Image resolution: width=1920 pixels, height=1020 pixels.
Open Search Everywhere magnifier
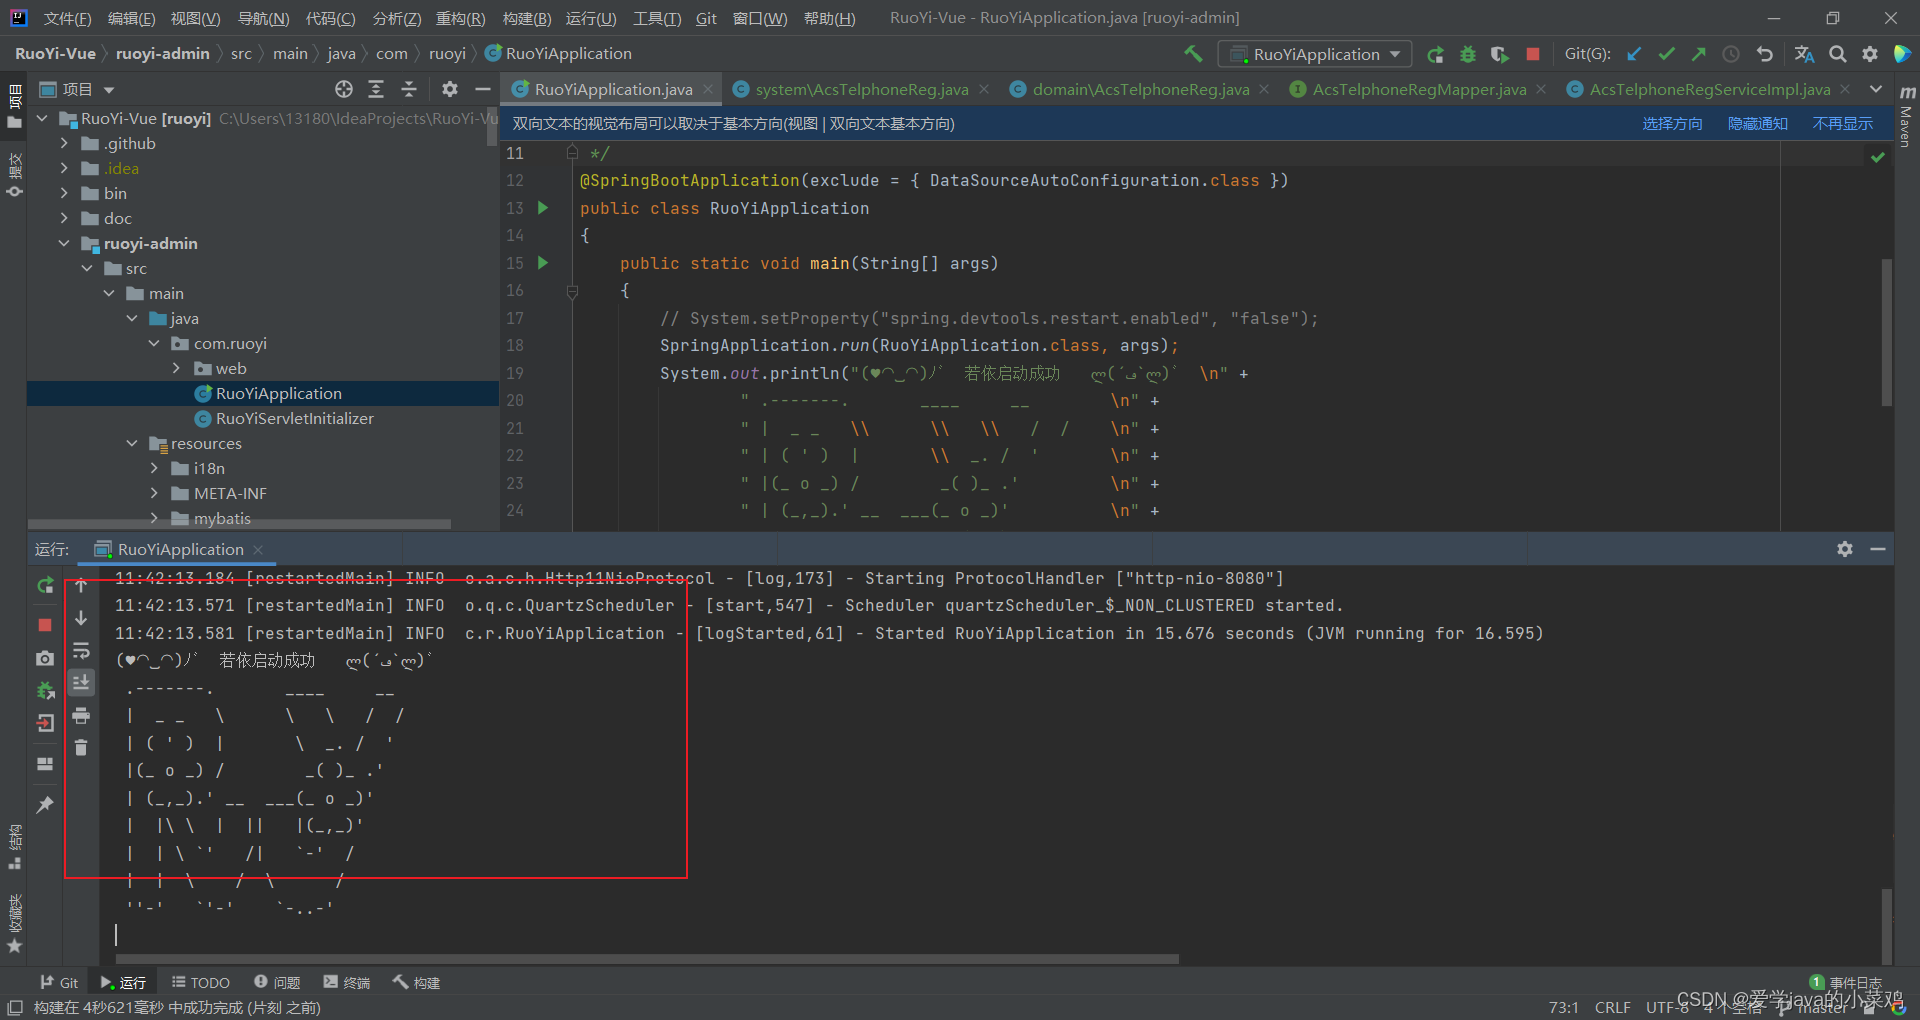pos(1838,54)
